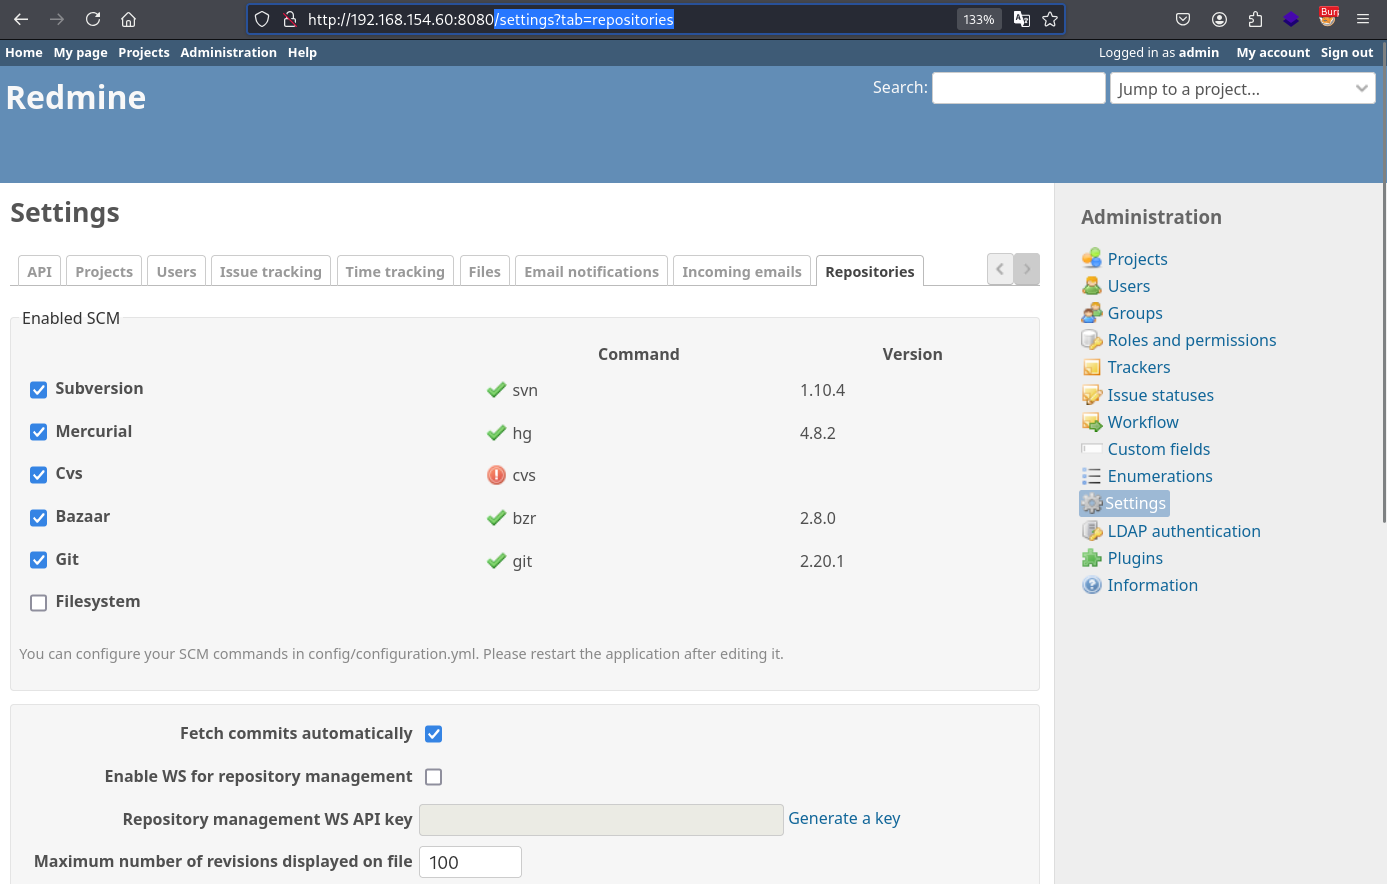Click the Generate a key link

(x=844, y=818)
